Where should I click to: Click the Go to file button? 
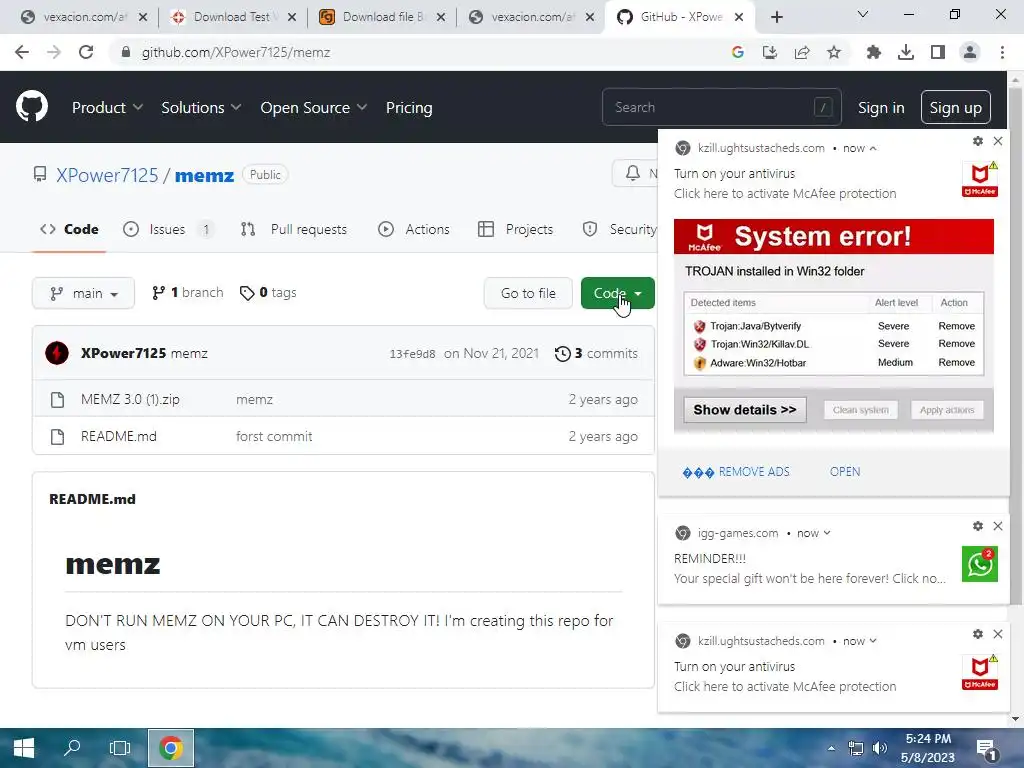(x=528, y=293)
